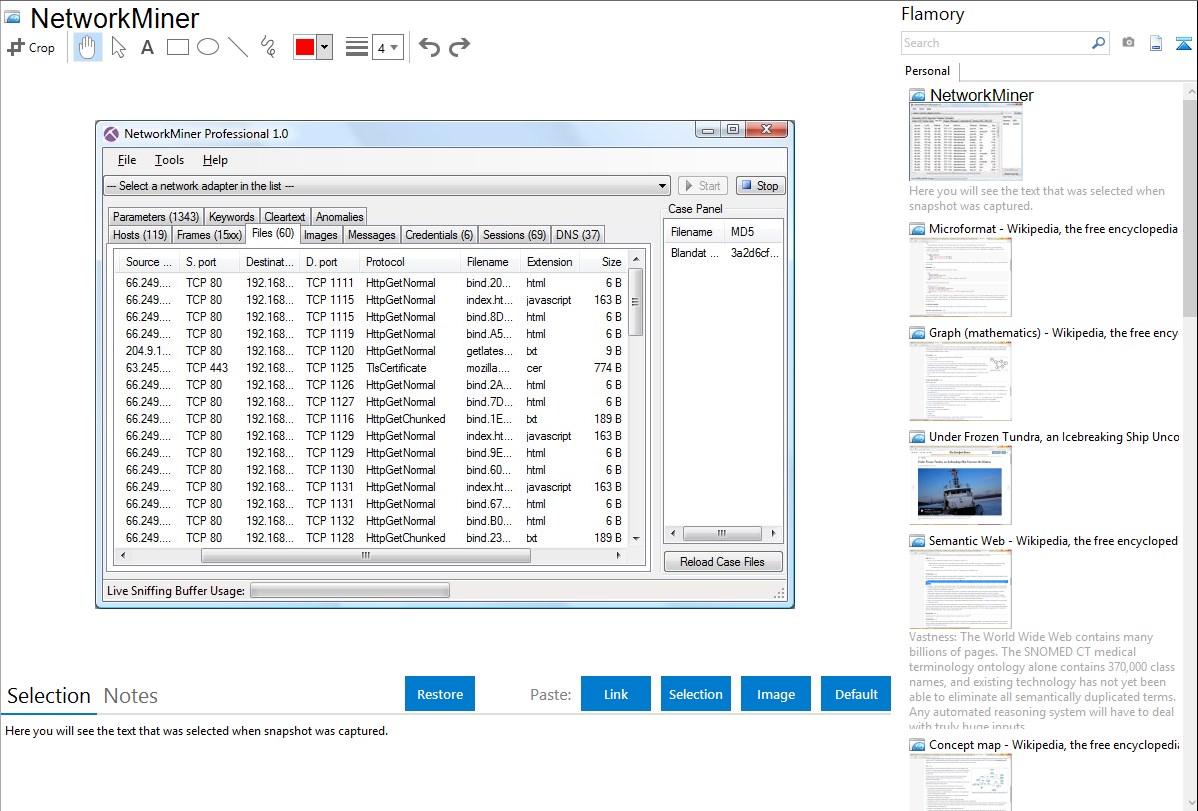The width and height of the screenshot is (1198, 811).
Task: Click the Case Panel horizontal scrollbar
Action: pos(722,534)
